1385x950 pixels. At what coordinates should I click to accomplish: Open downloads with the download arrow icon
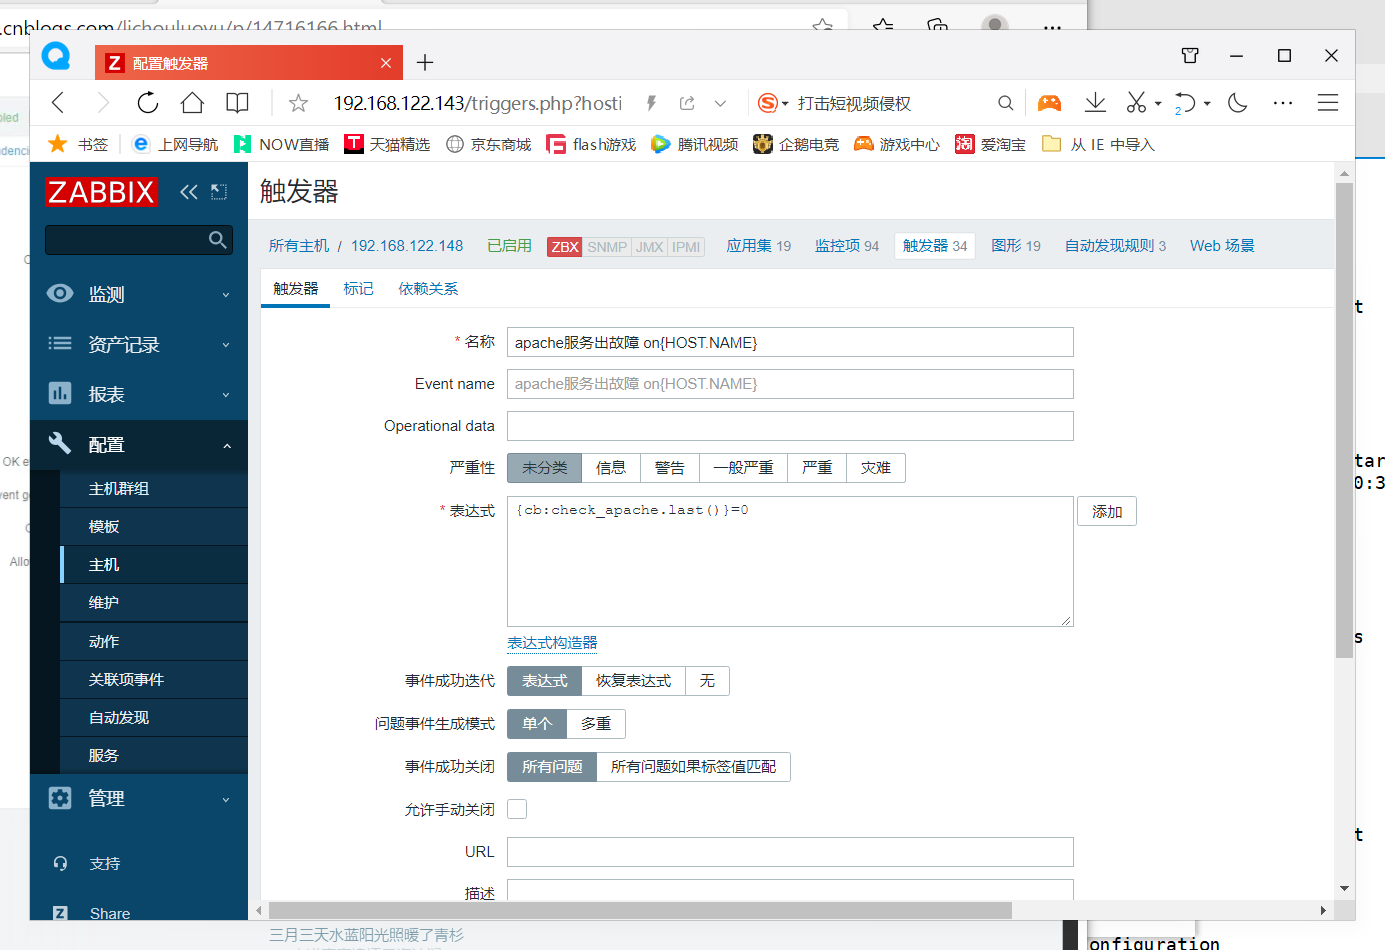pyautogui.click(x=1095, y=103)
